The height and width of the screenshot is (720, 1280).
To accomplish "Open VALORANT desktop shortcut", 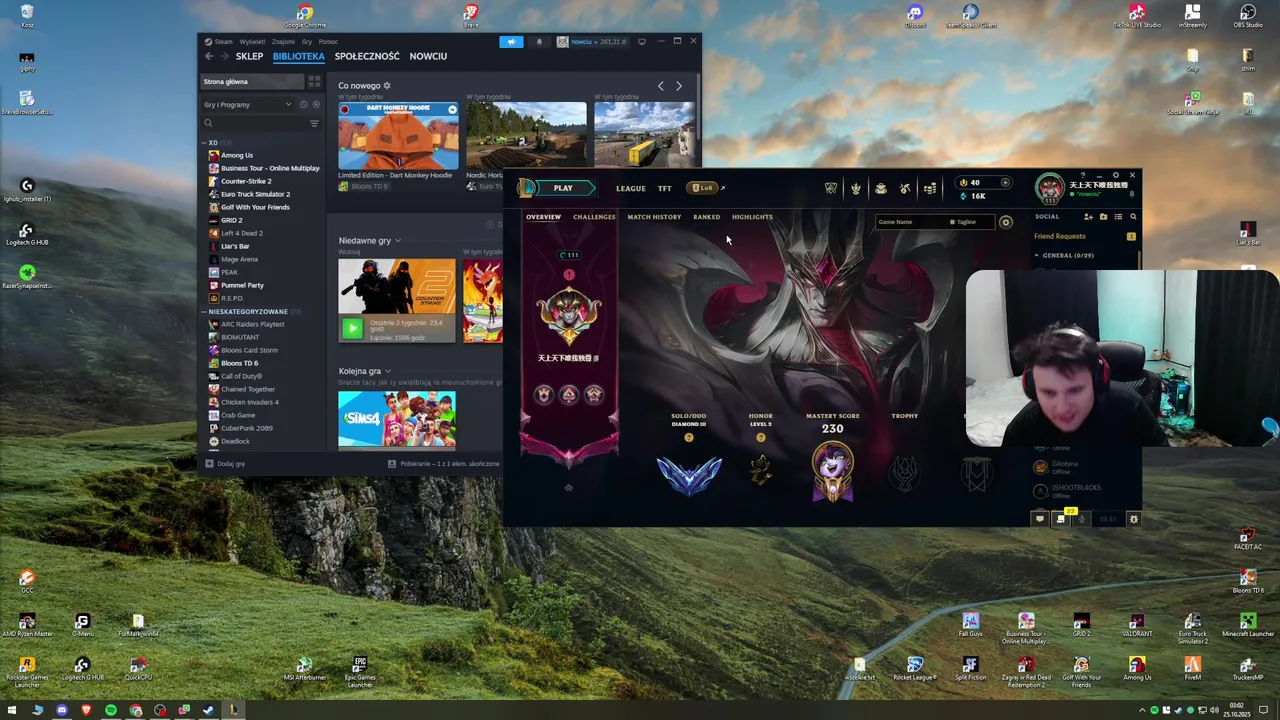I will click(x=1136, y=626).
